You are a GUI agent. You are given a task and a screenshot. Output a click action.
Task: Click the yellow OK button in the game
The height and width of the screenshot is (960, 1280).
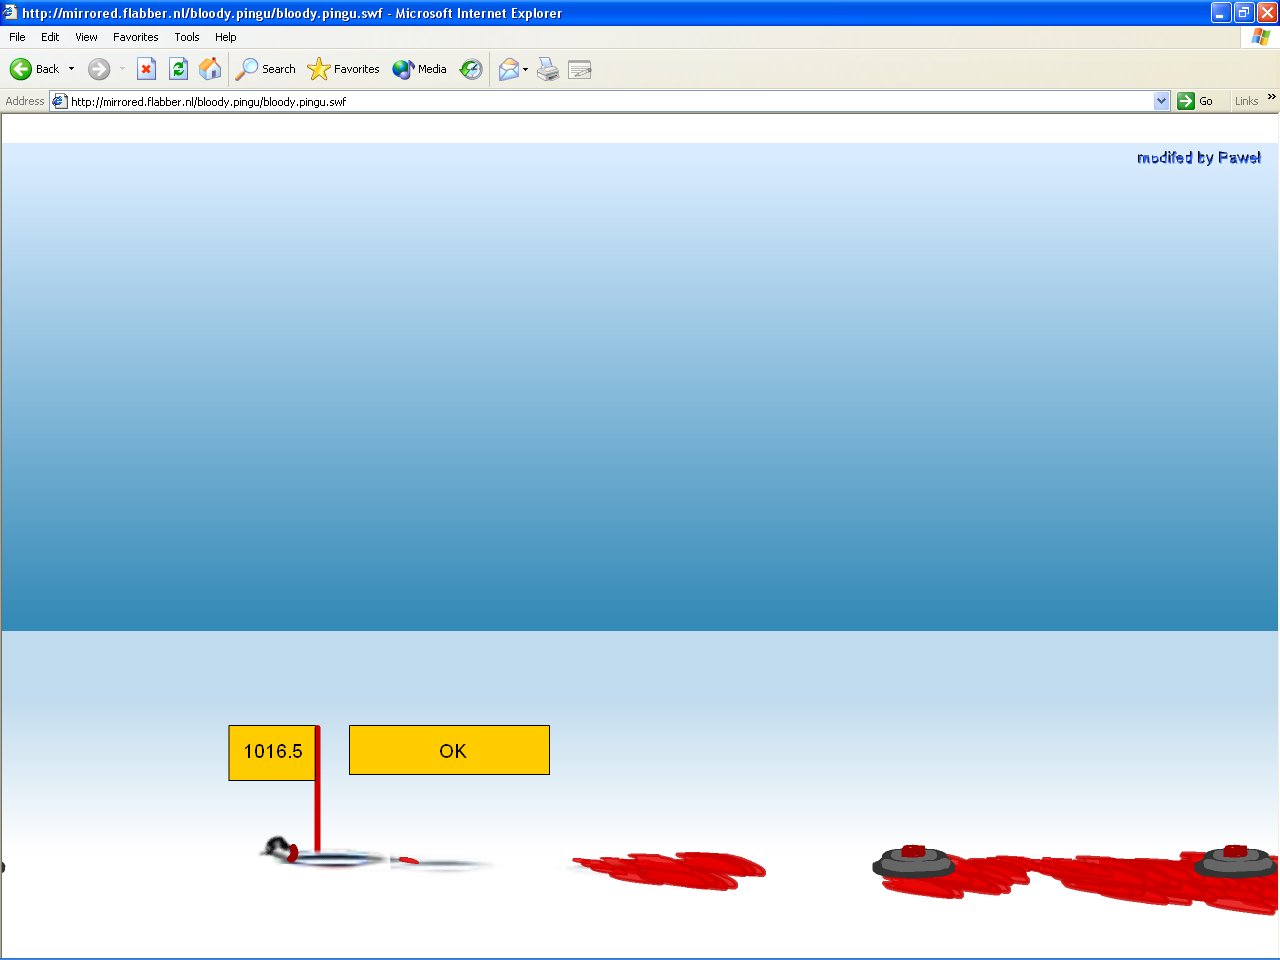[449, 750]
